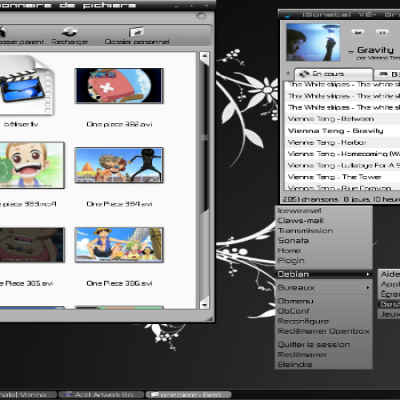Open Jeux in the Debian submenu

tap(389, 314)
